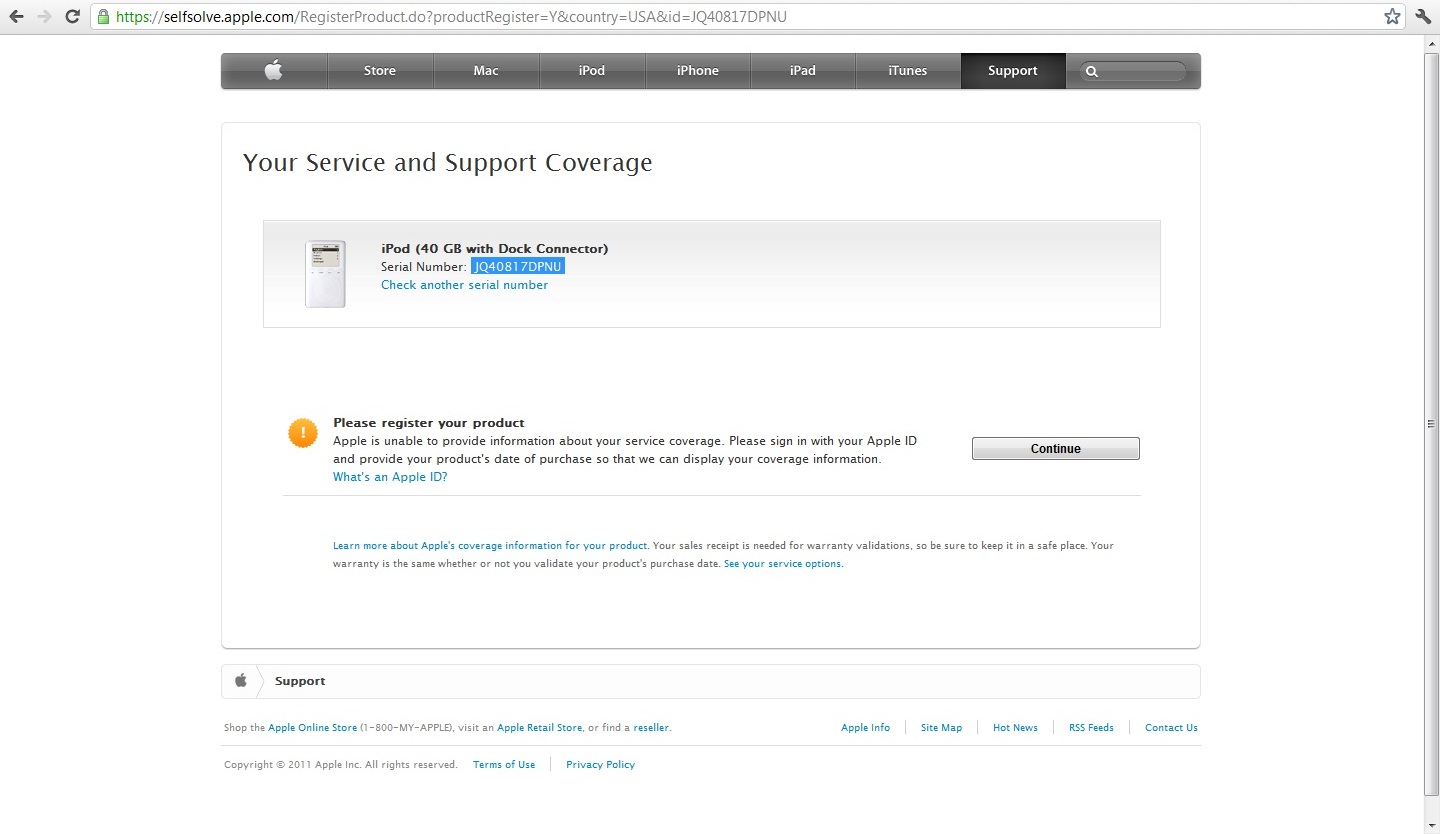Go to the iTunes section
1440x834 pixels.
(x=908, y=71)
